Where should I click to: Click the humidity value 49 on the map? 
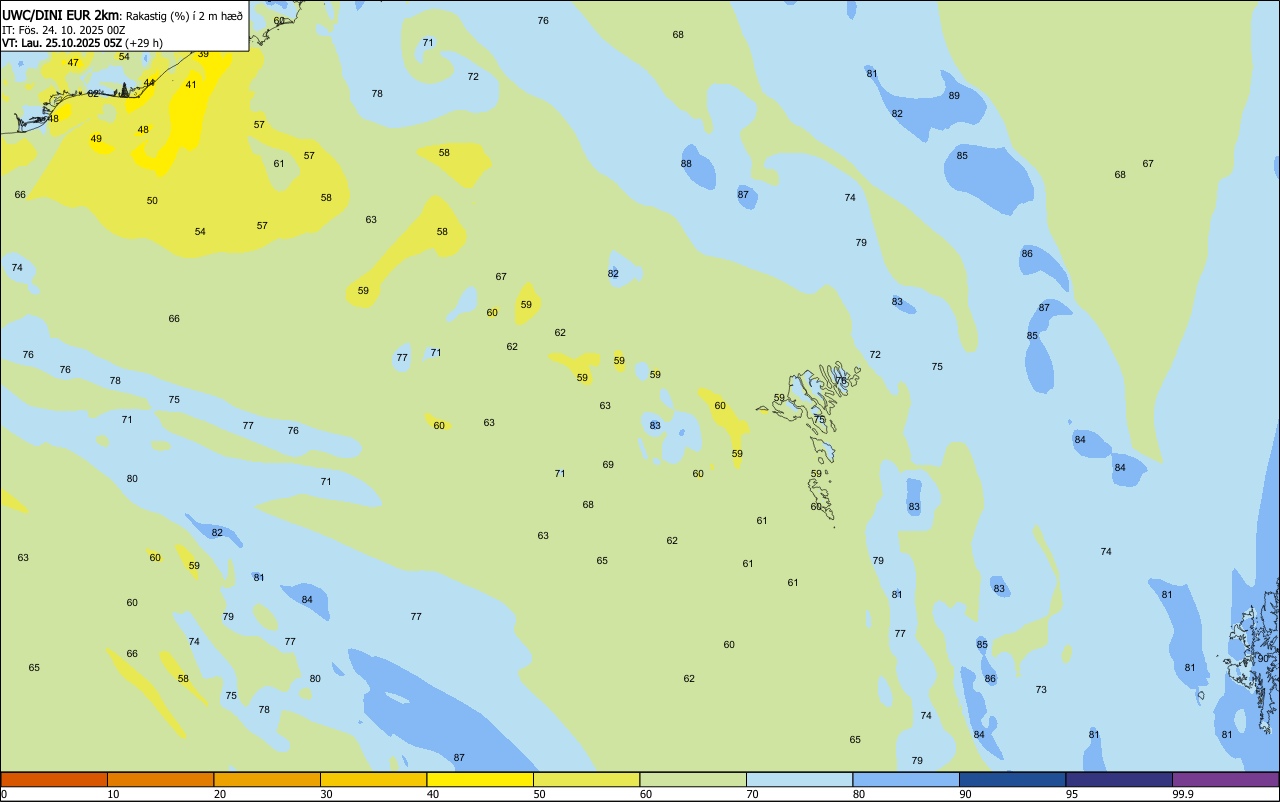[x=96, y=139]
